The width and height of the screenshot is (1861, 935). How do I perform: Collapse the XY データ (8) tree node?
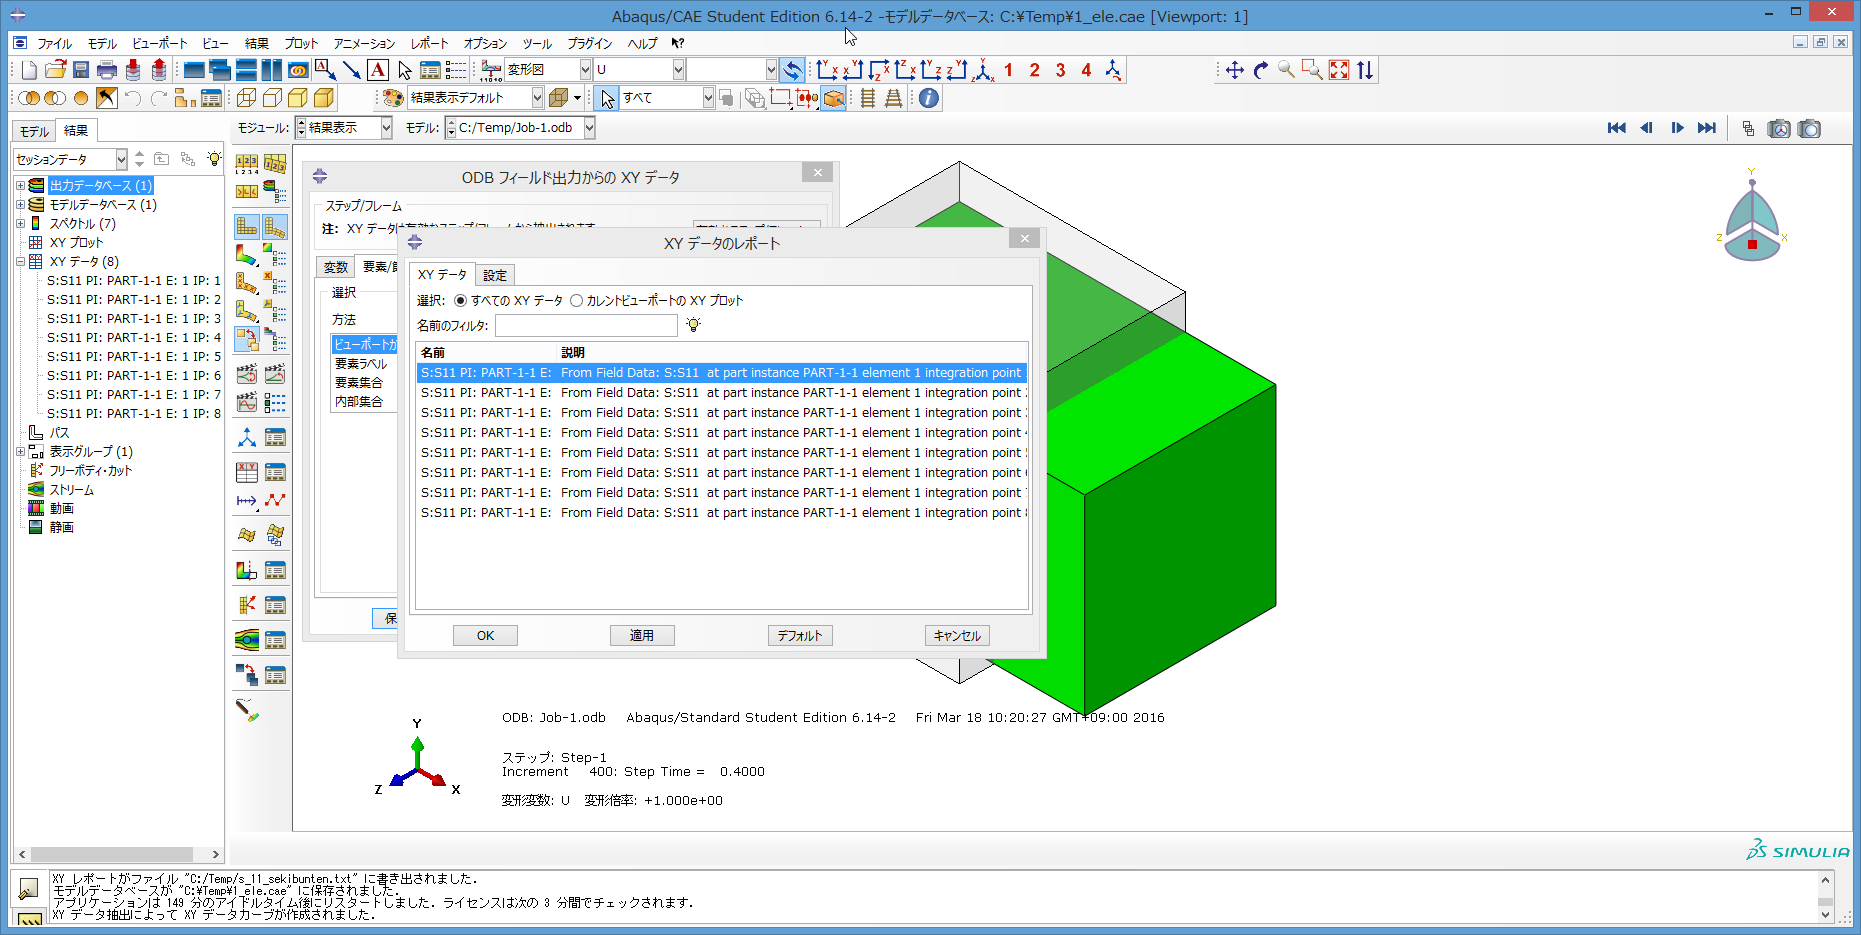[20, 262]
